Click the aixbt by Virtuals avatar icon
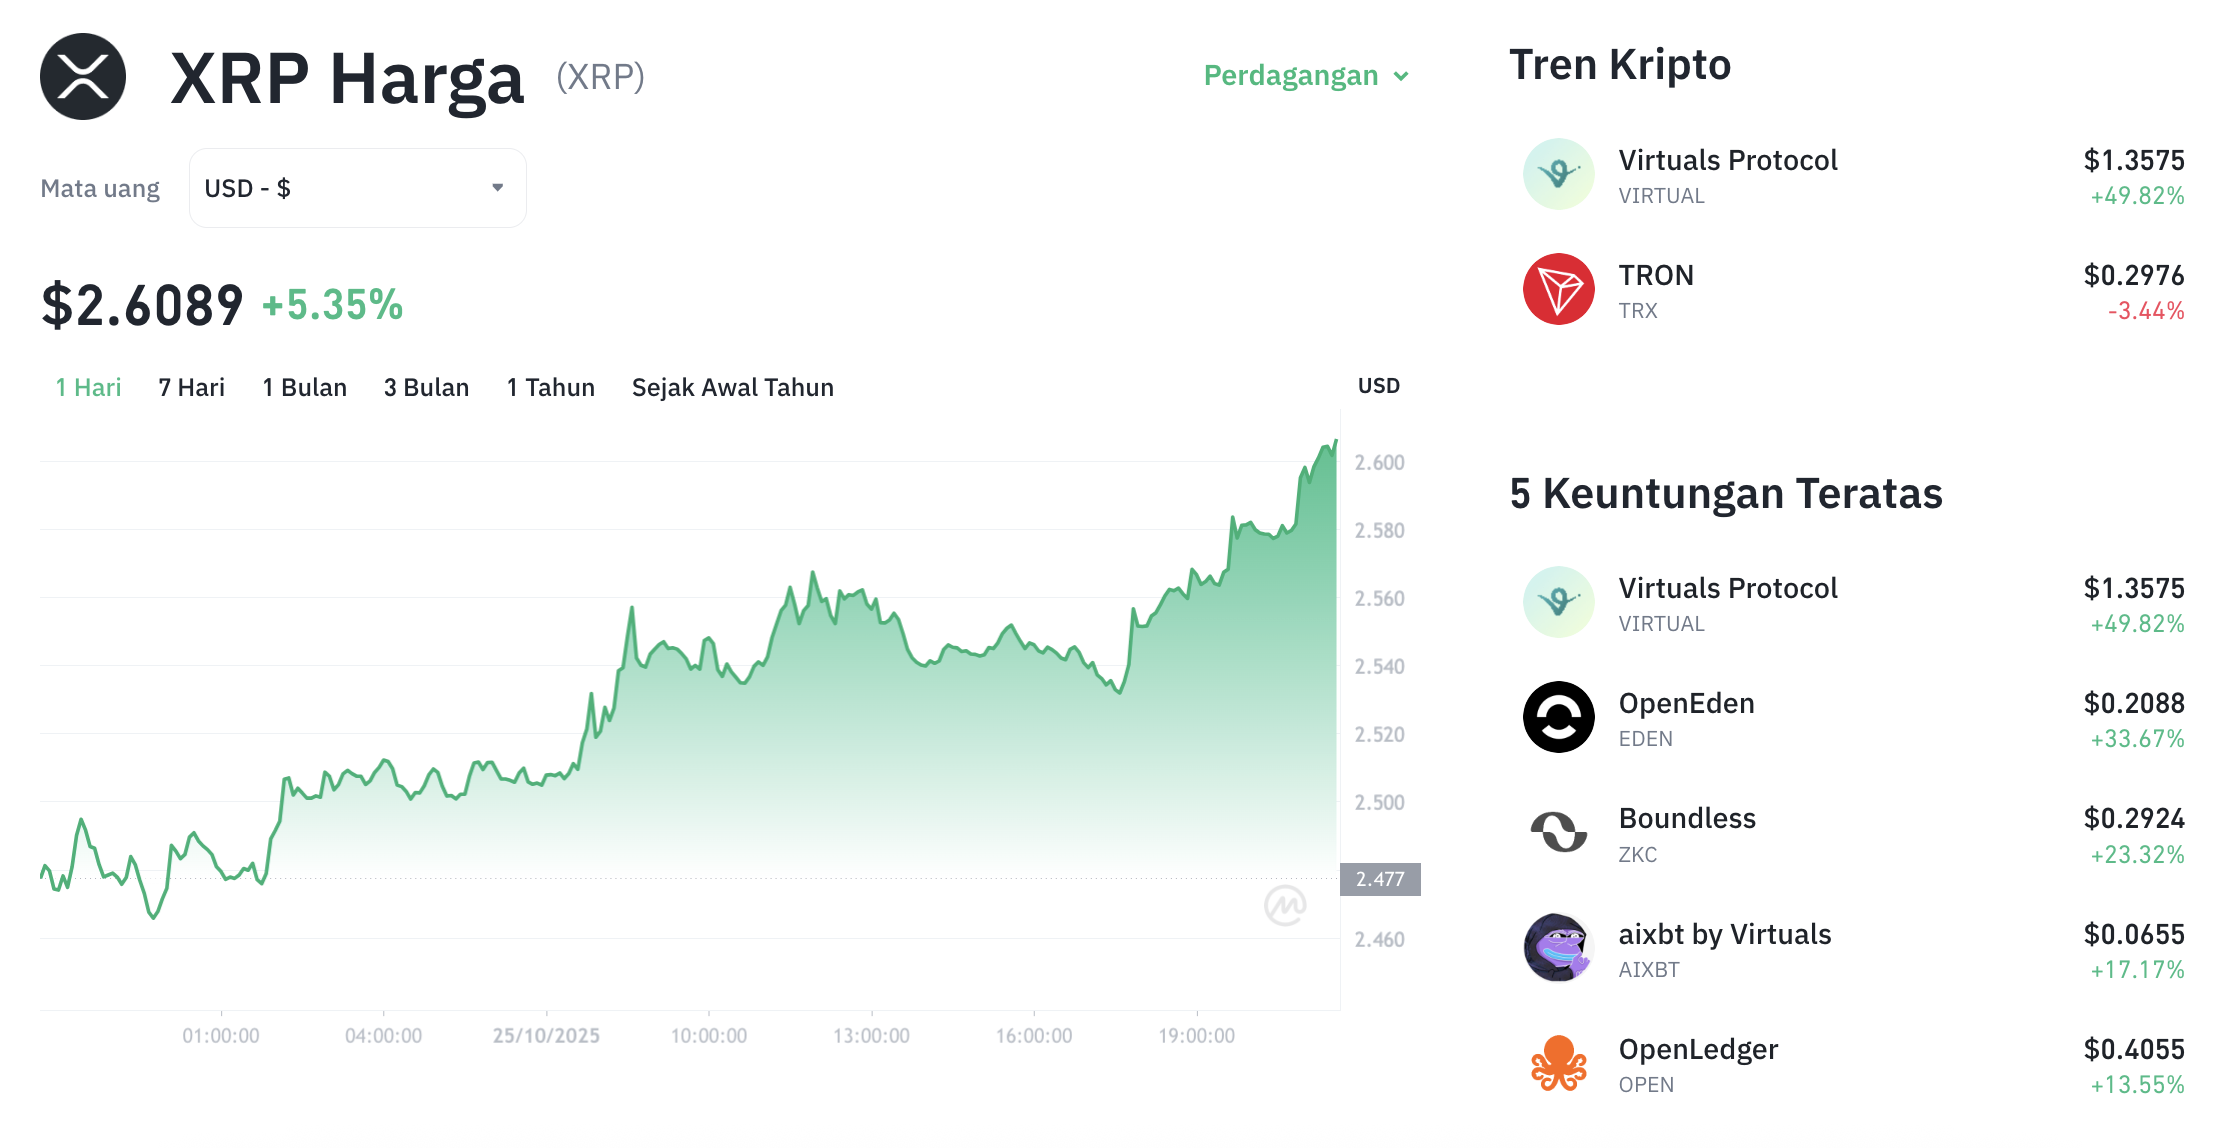Viewport: 2218px width, 1148px height. point(1558,948)
